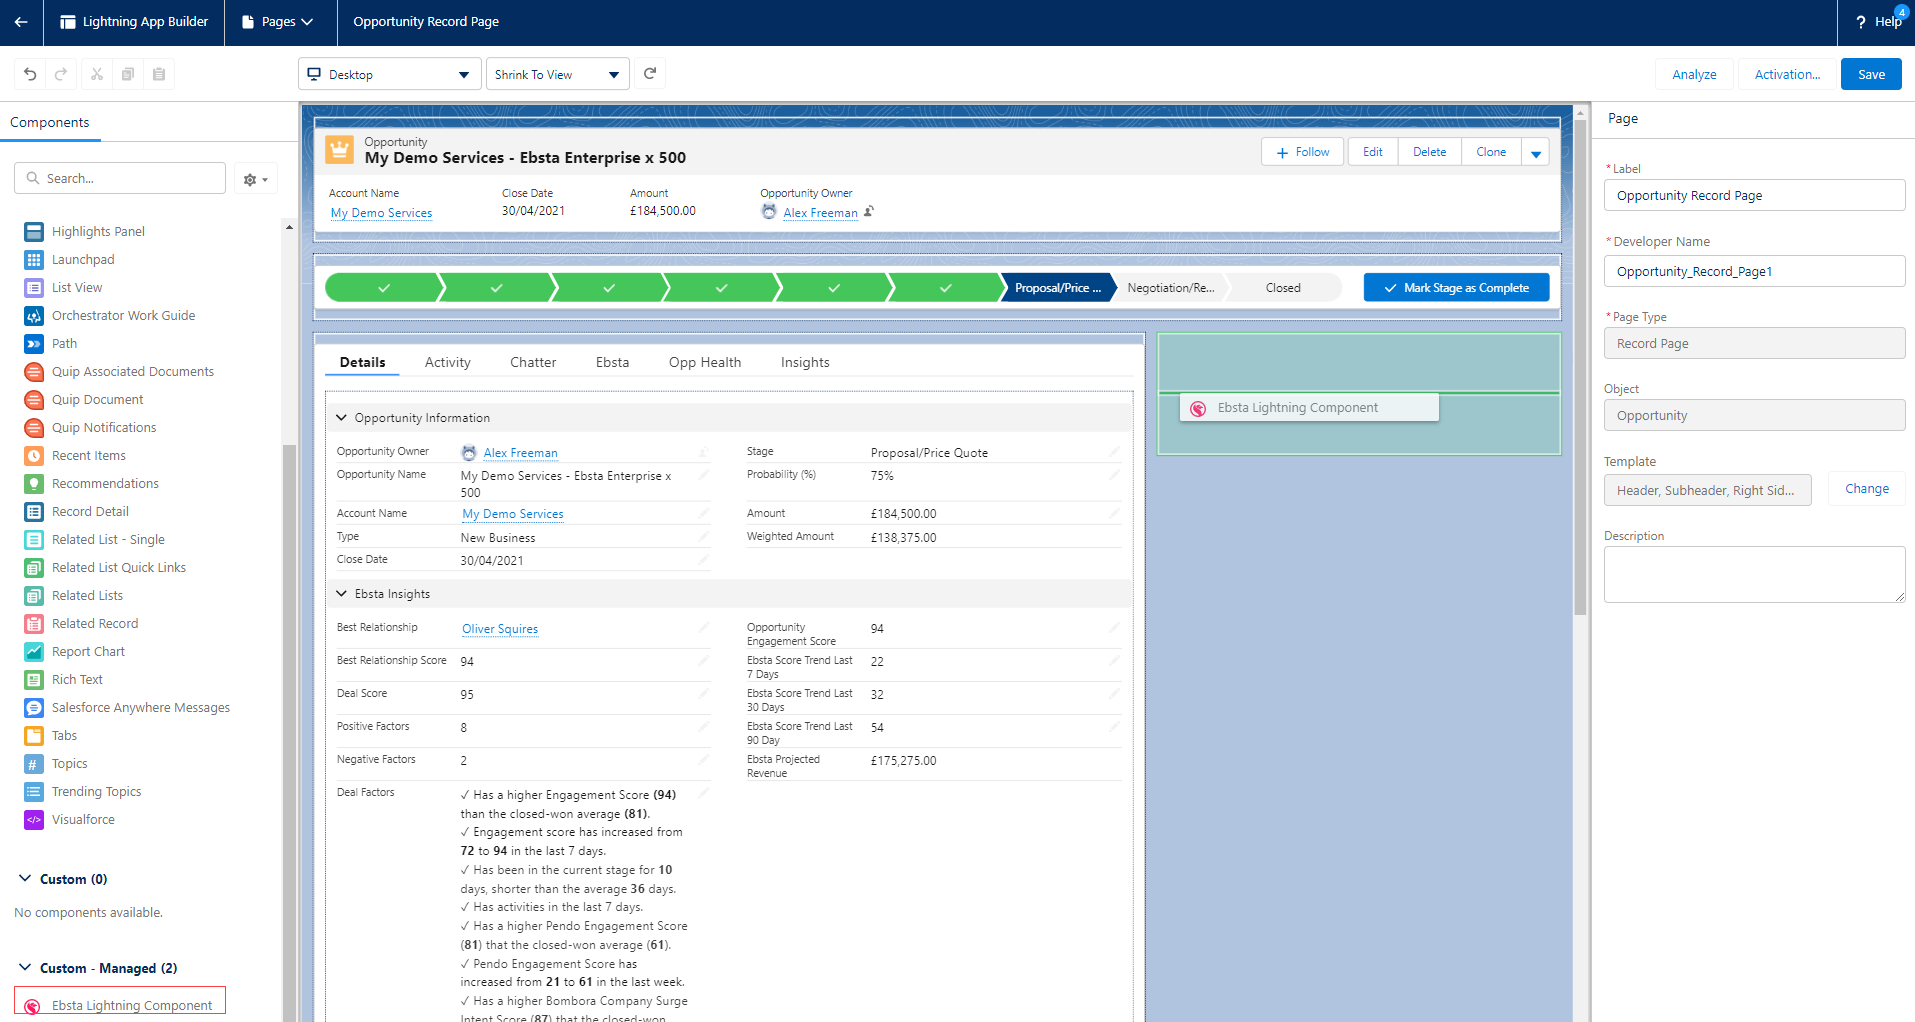Select the Report Chart component icon
Image resolution: width=1915 pixels, height=1022 pixels.
click(x=34, y=652)
